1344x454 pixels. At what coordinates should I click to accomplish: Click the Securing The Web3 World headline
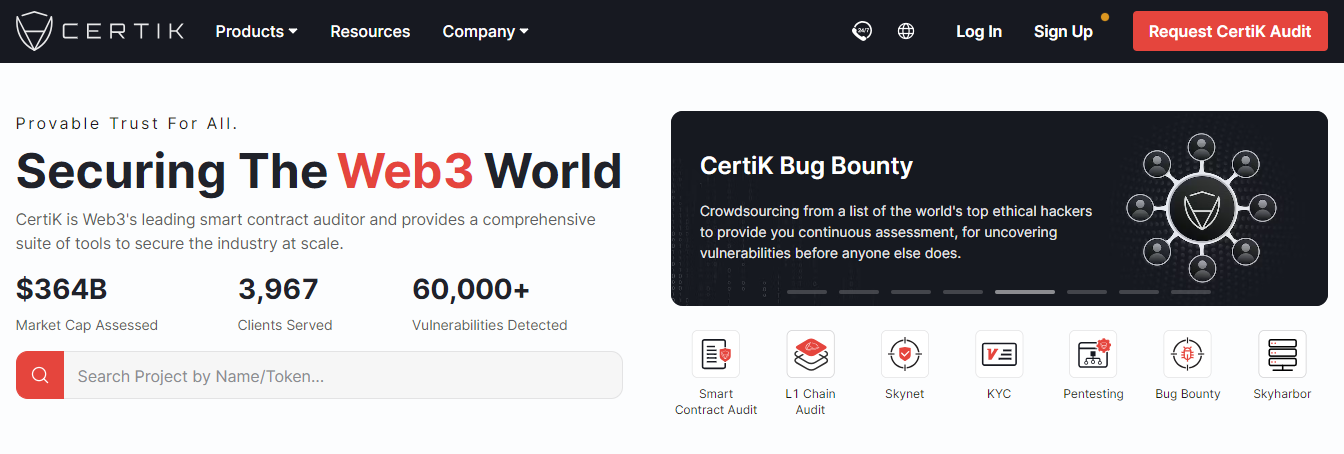[x=319, y=171]
